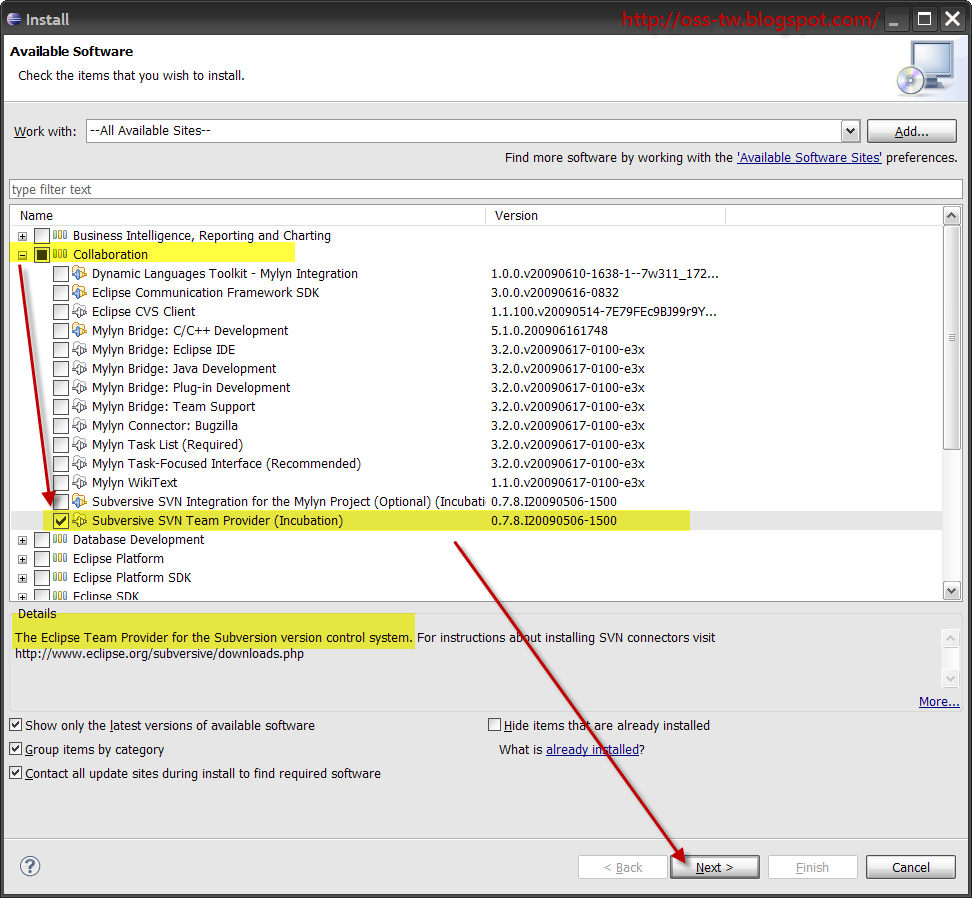Click Mylyn Bridge C/C++ Development icon

[79, 330]
